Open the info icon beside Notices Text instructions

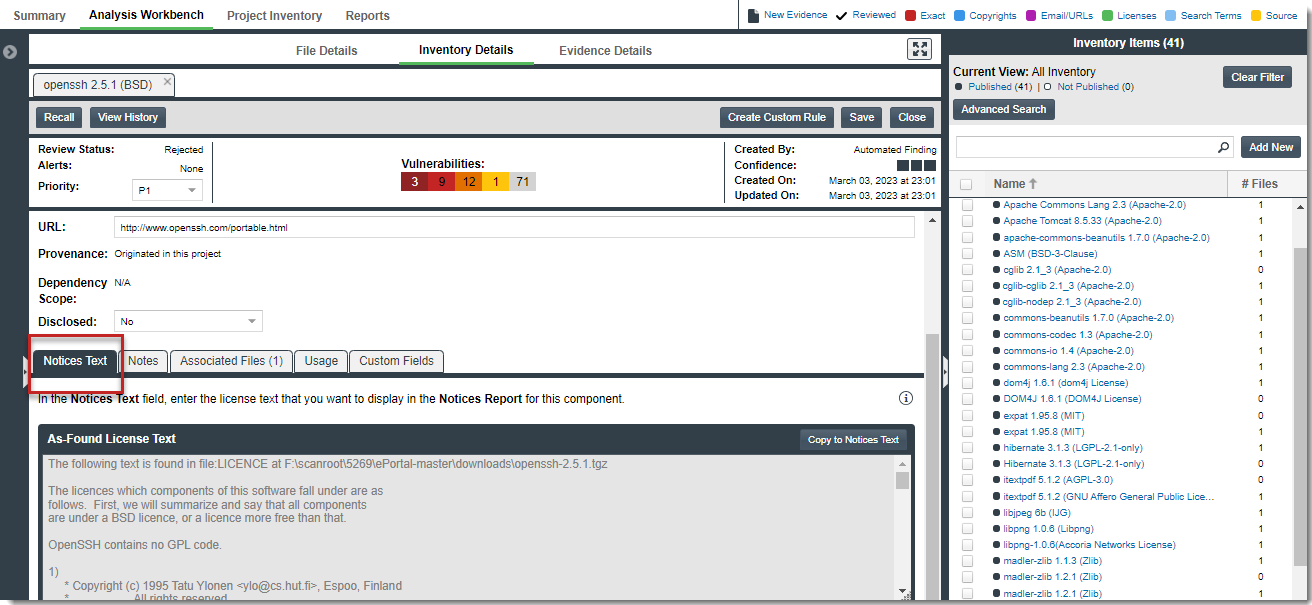[x=906, y=398]
